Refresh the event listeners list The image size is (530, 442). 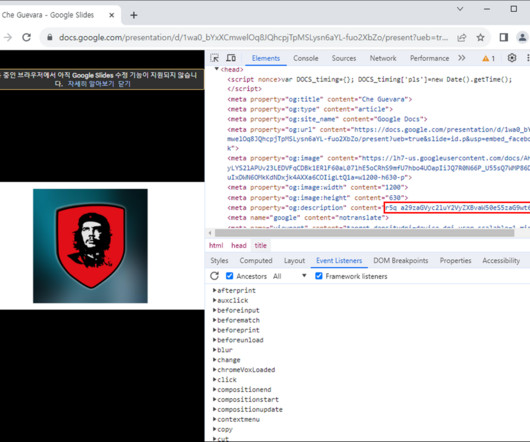[x=215, y=276]
